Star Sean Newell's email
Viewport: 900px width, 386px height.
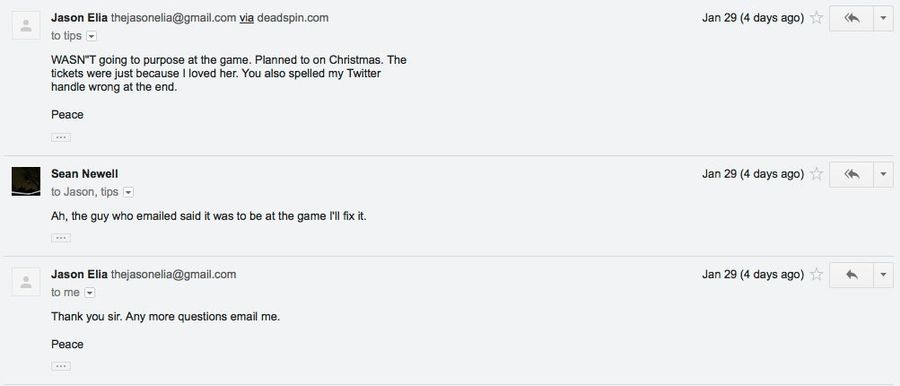pos(816,174)
